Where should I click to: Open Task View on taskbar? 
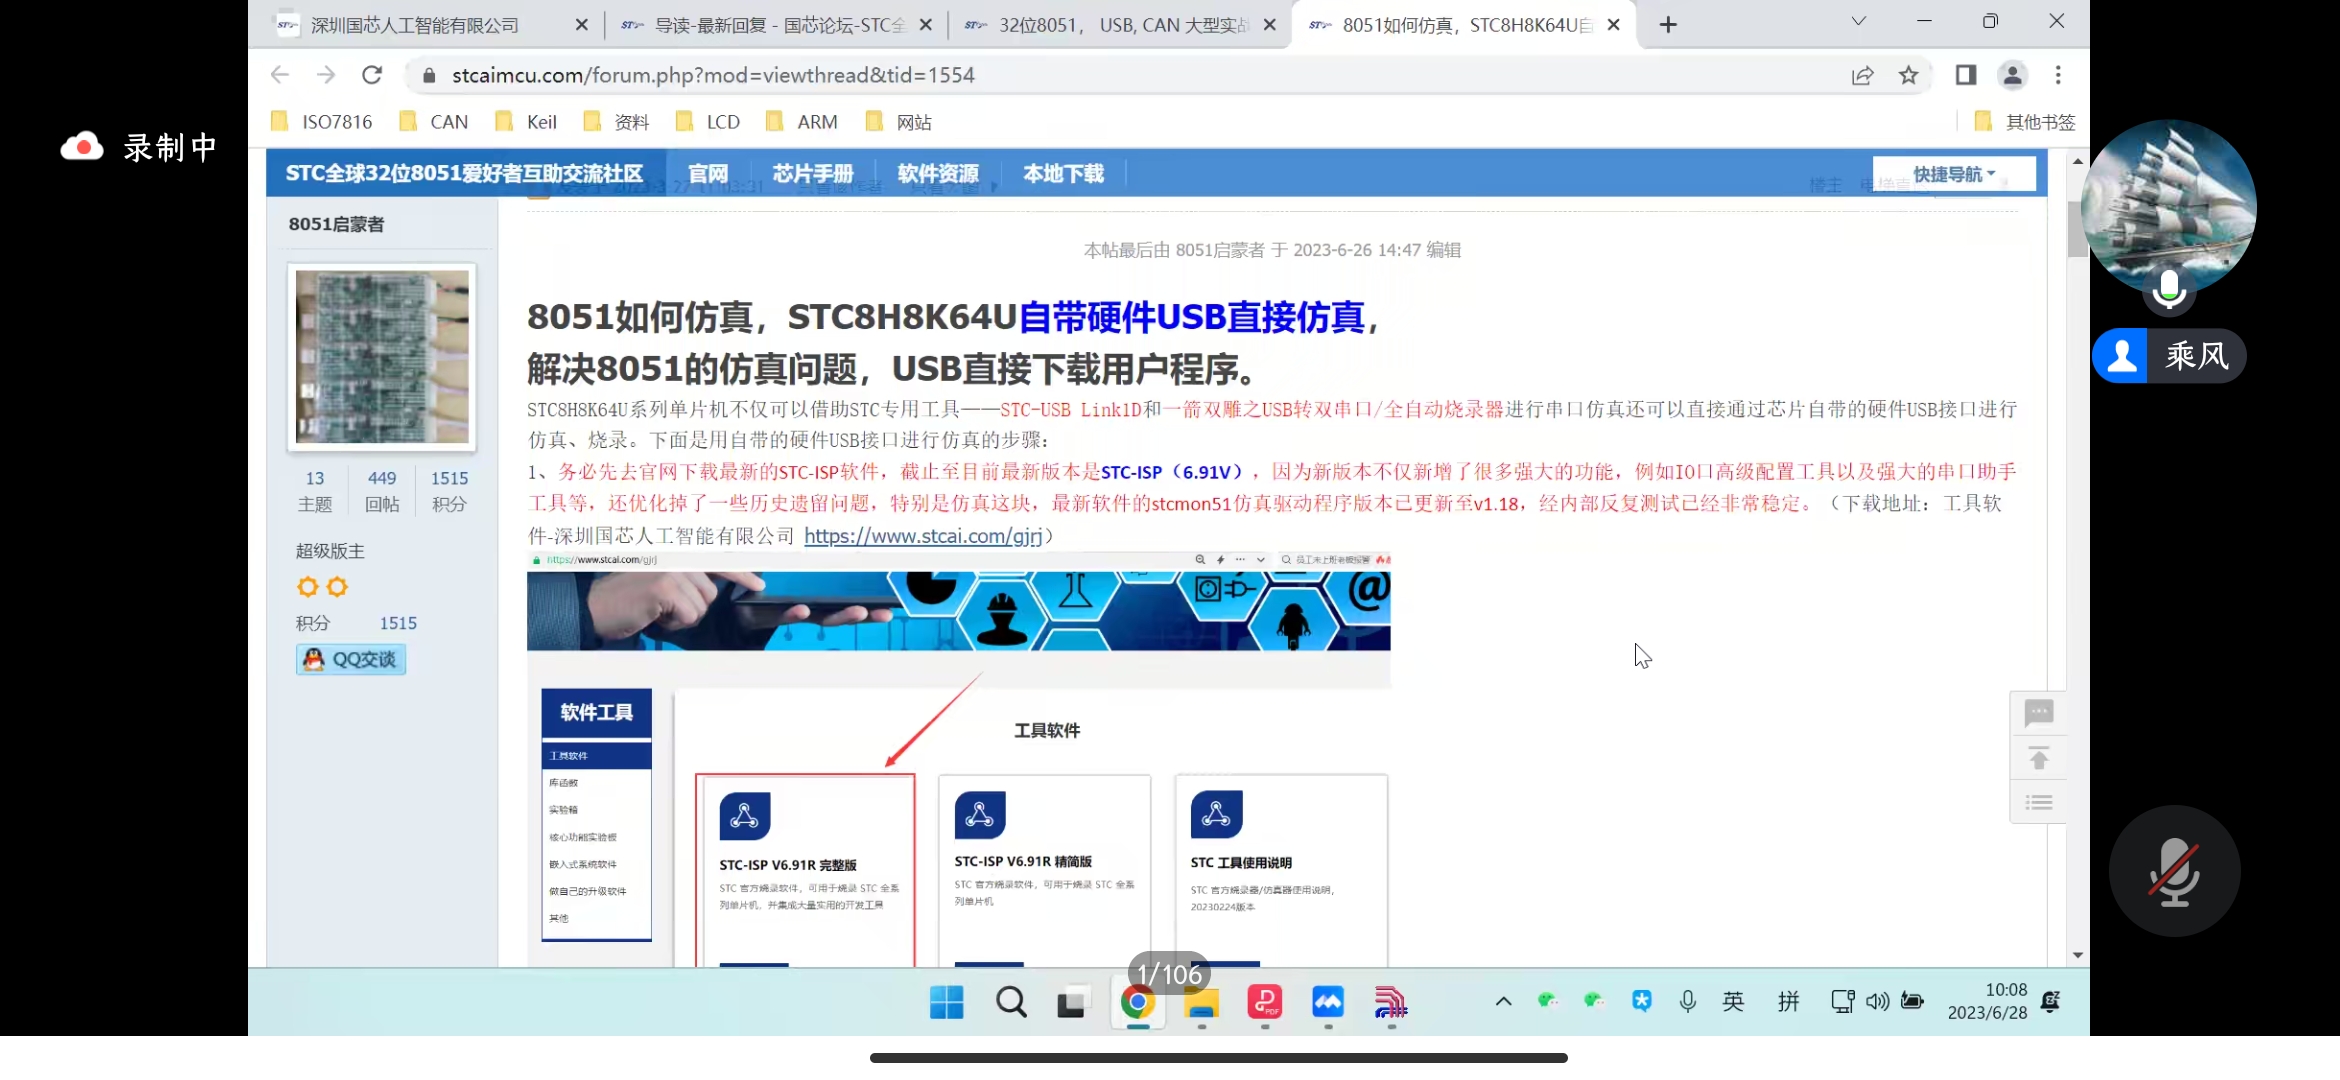pos(1072,1002)
